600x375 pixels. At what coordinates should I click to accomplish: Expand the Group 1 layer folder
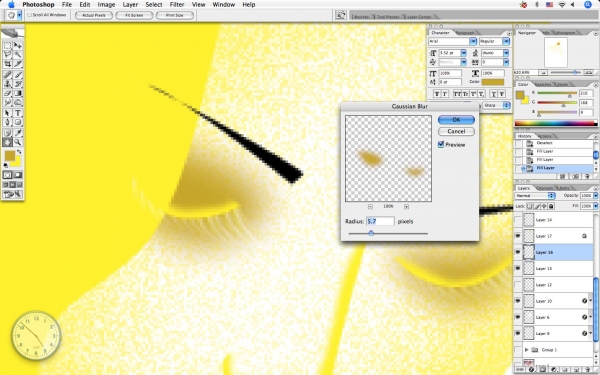(x=527, y=350)
